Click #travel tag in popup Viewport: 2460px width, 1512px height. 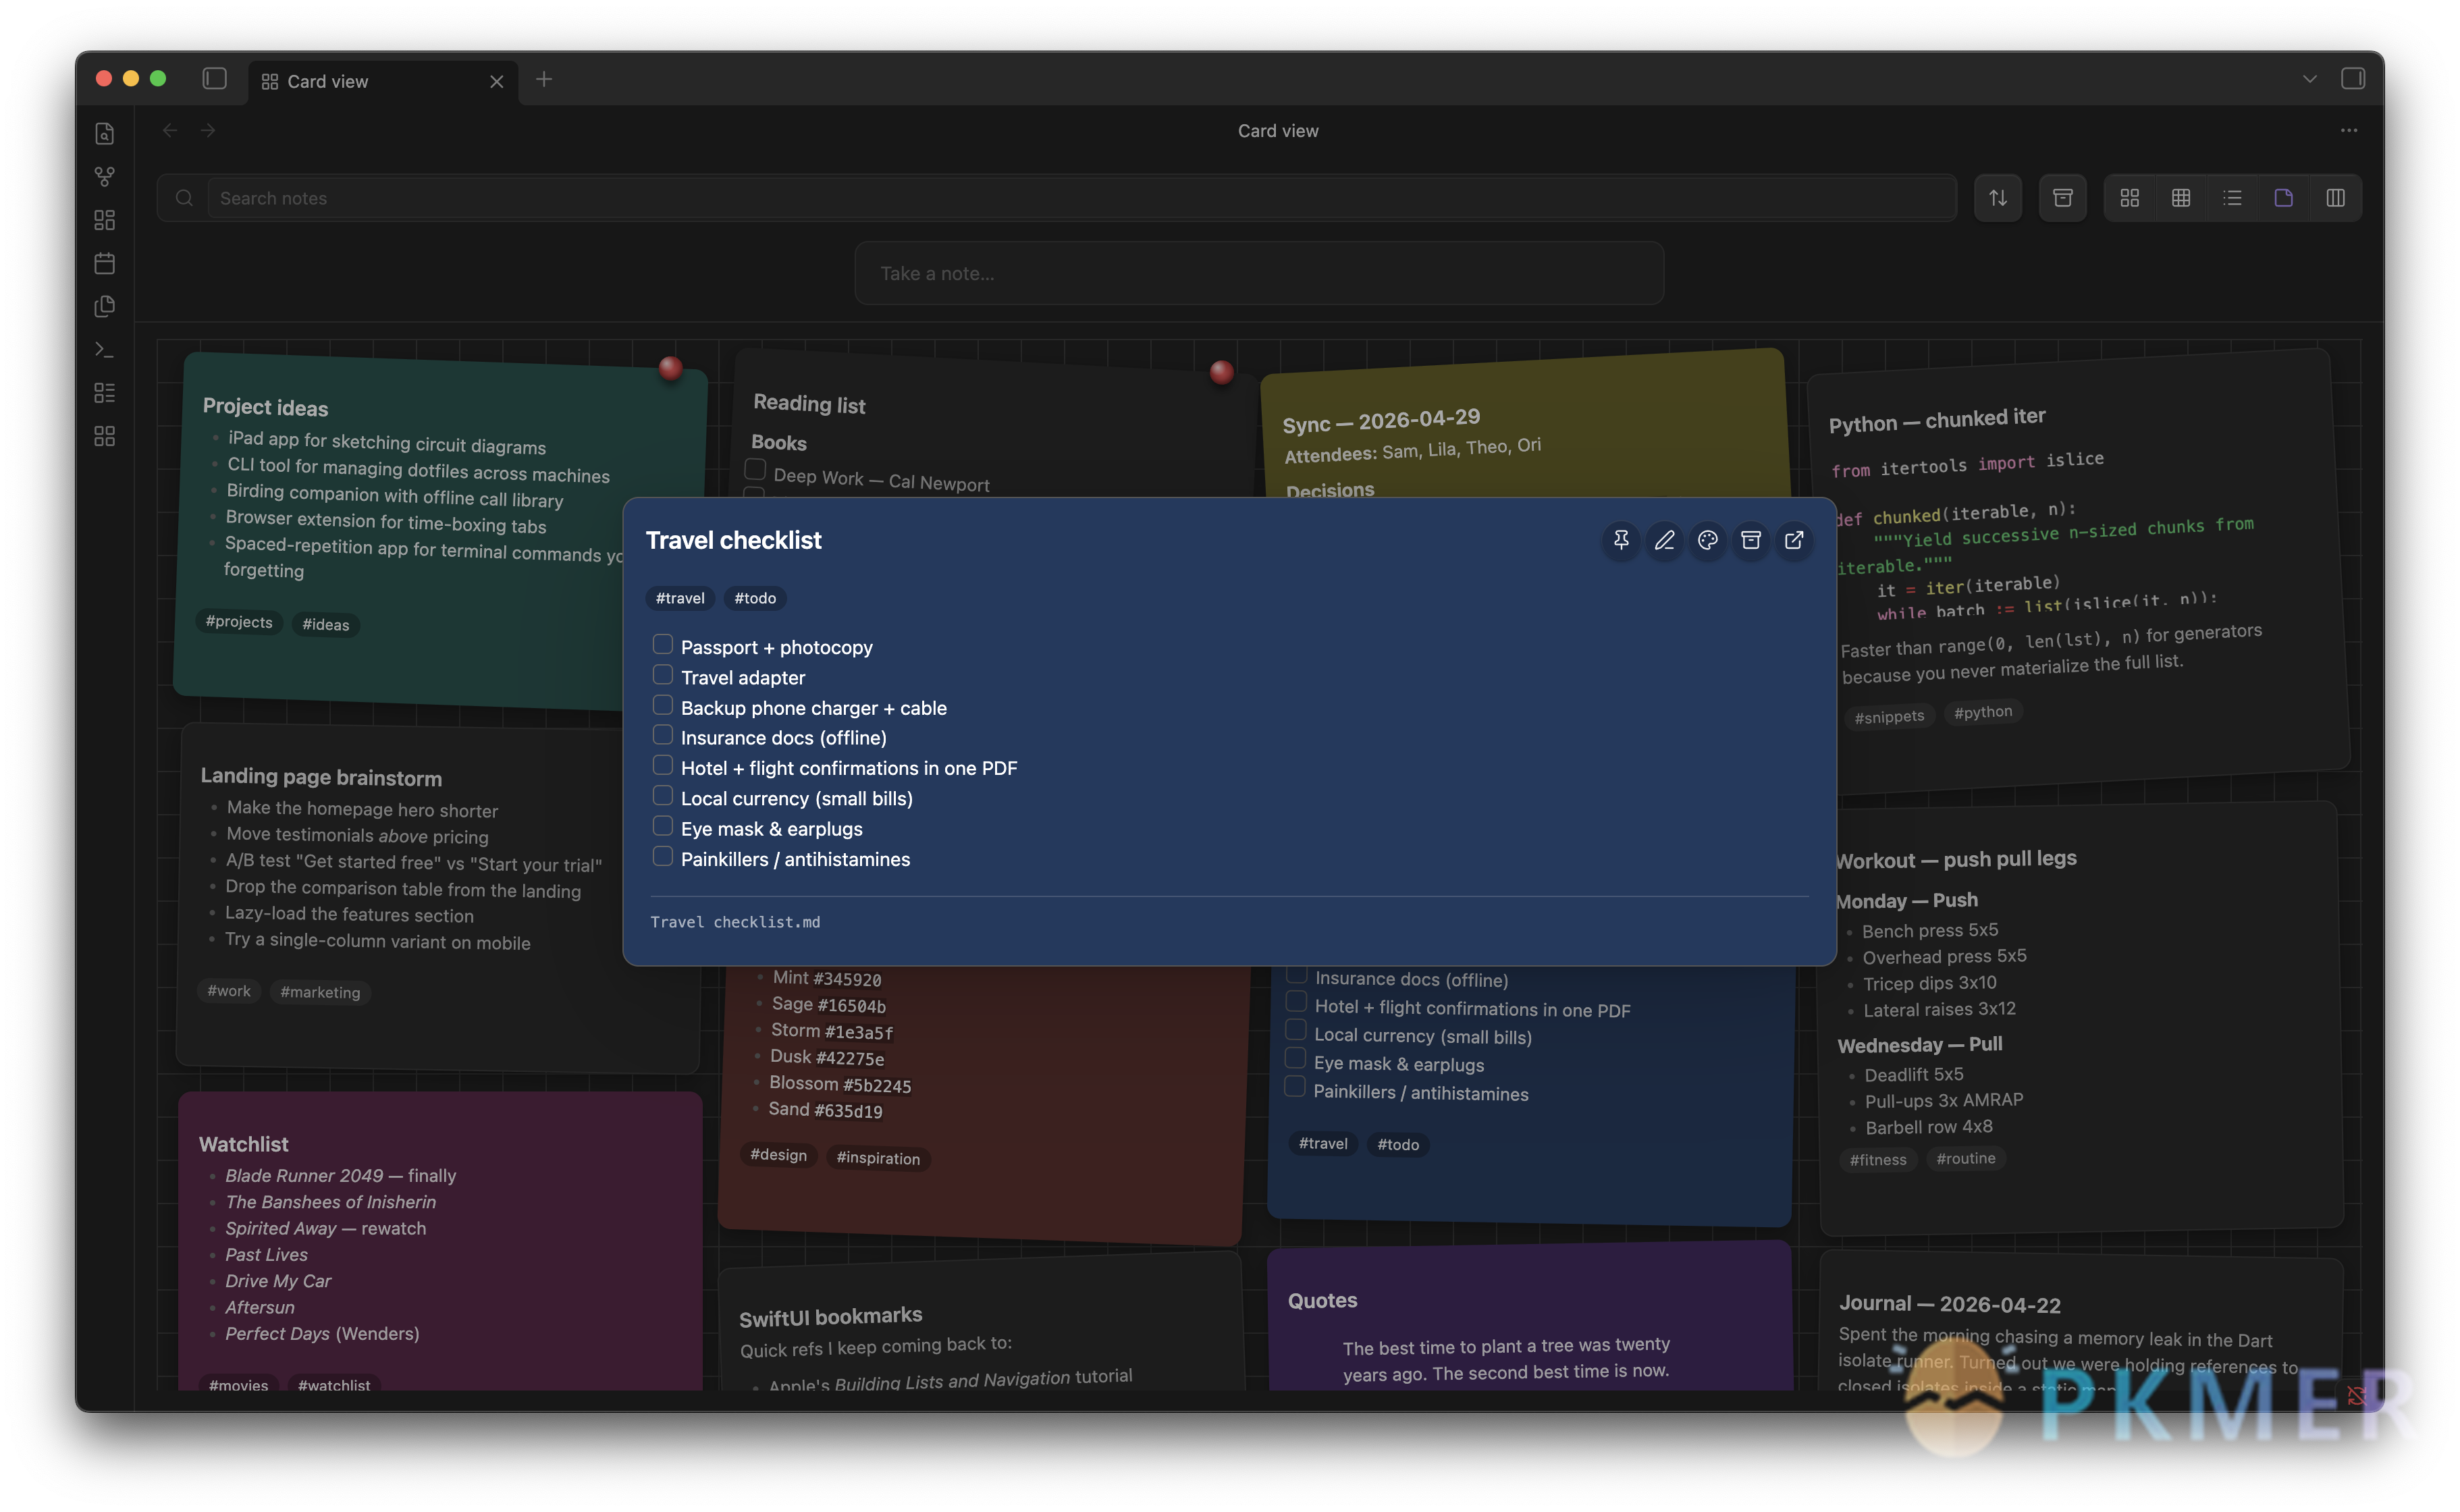click(680, 598)
